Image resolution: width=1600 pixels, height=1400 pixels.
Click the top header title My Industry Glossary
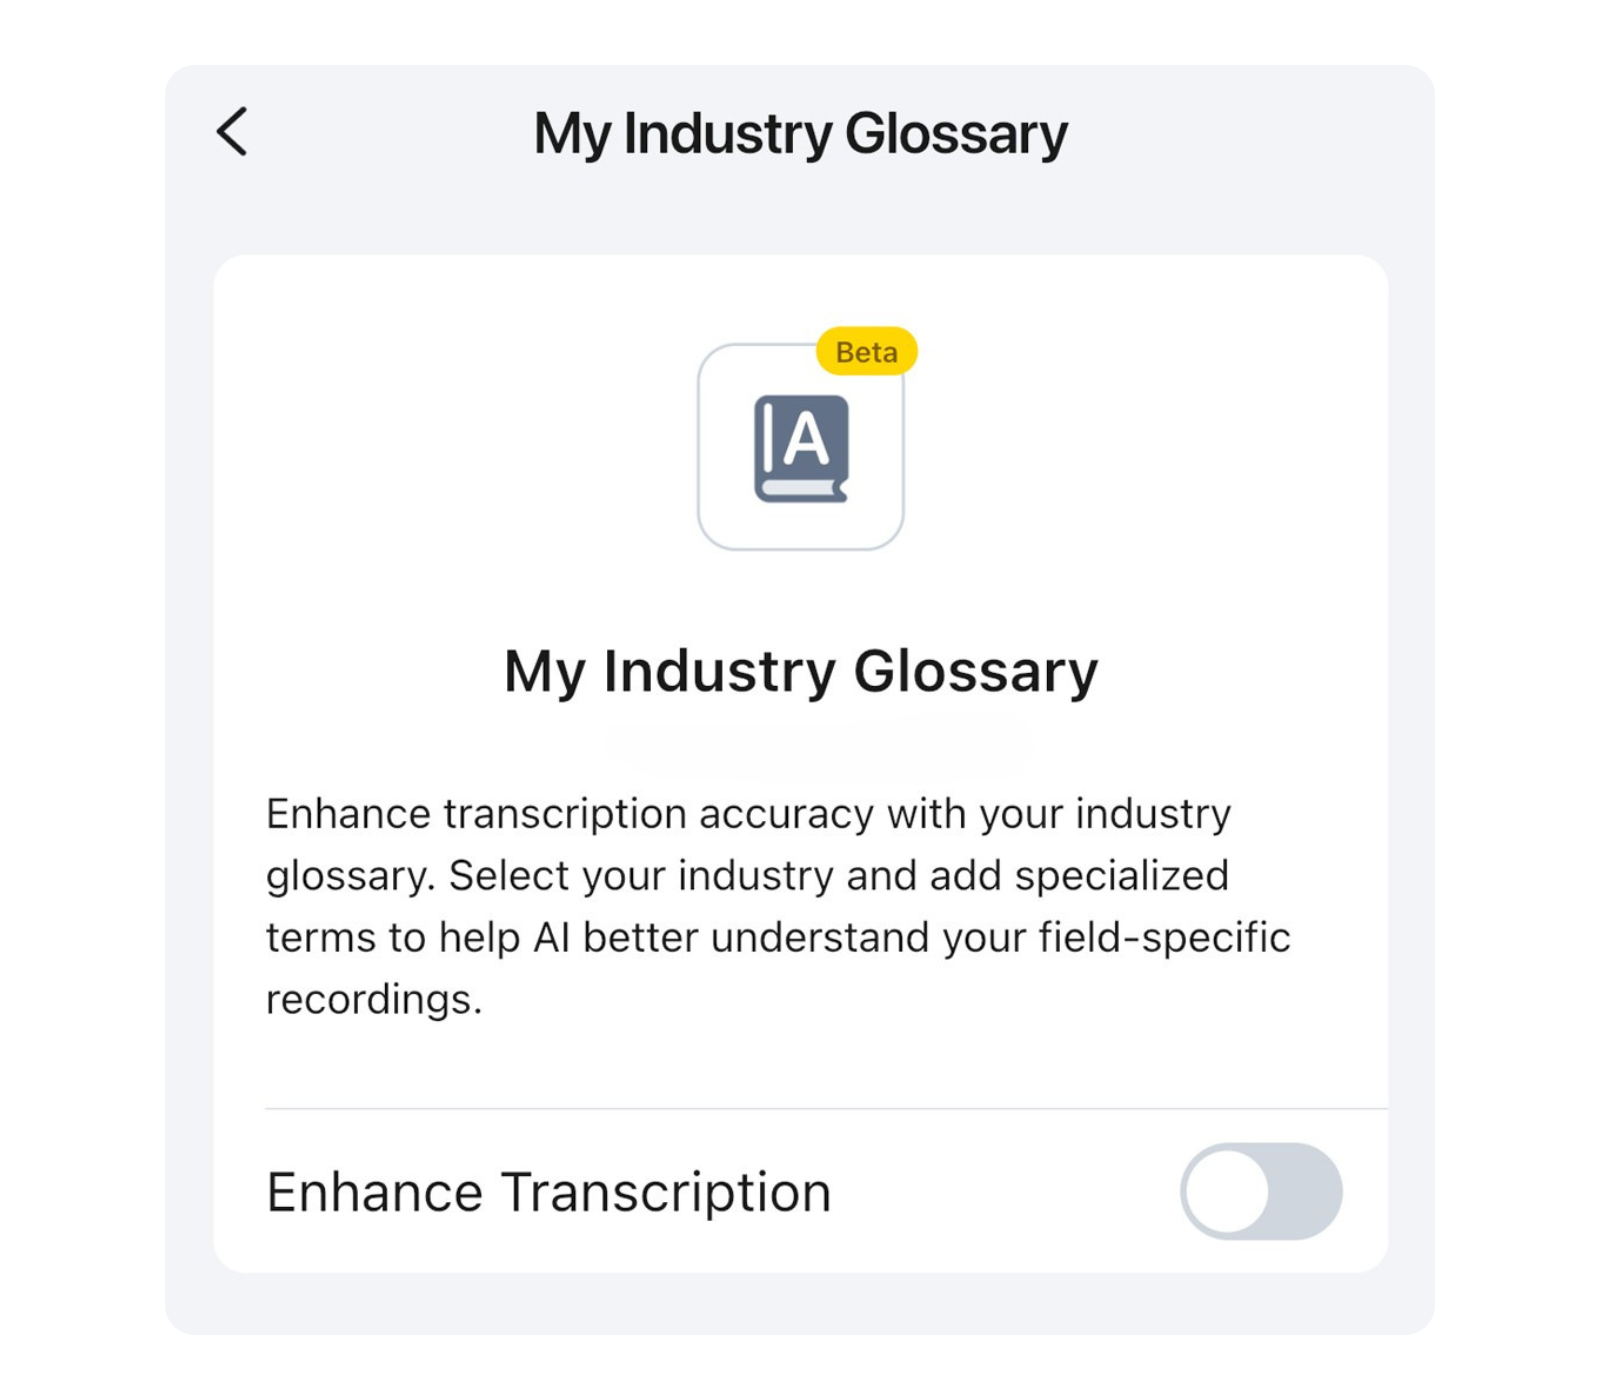click(800, 134)
